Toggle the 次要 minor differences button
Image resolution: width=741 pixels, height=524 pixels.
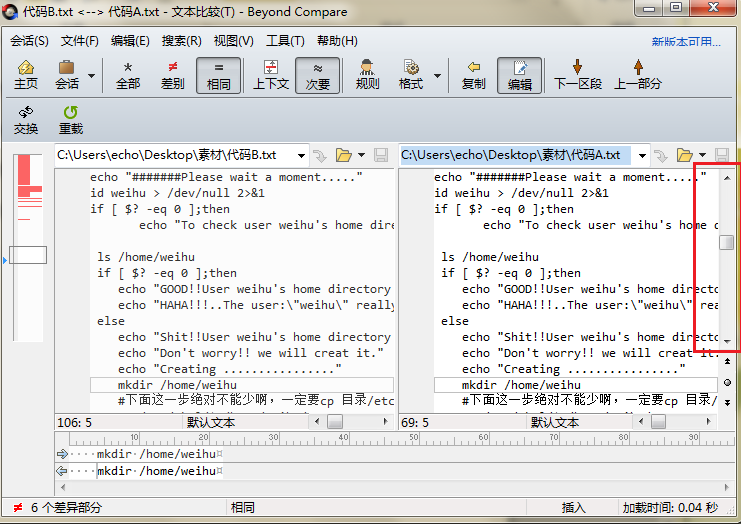(317, 74)
